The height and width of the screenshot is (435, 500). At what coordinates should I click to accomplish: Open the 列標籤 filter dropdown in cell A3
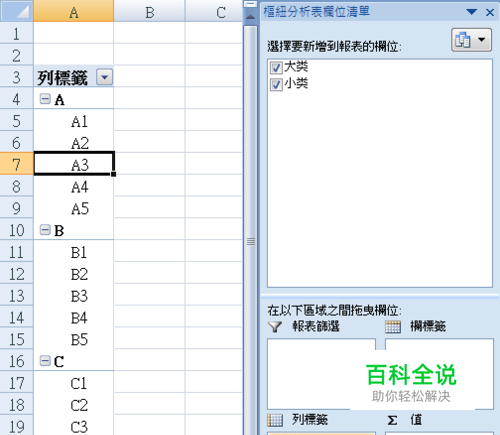pyautogui.click(x=105, y=77)
